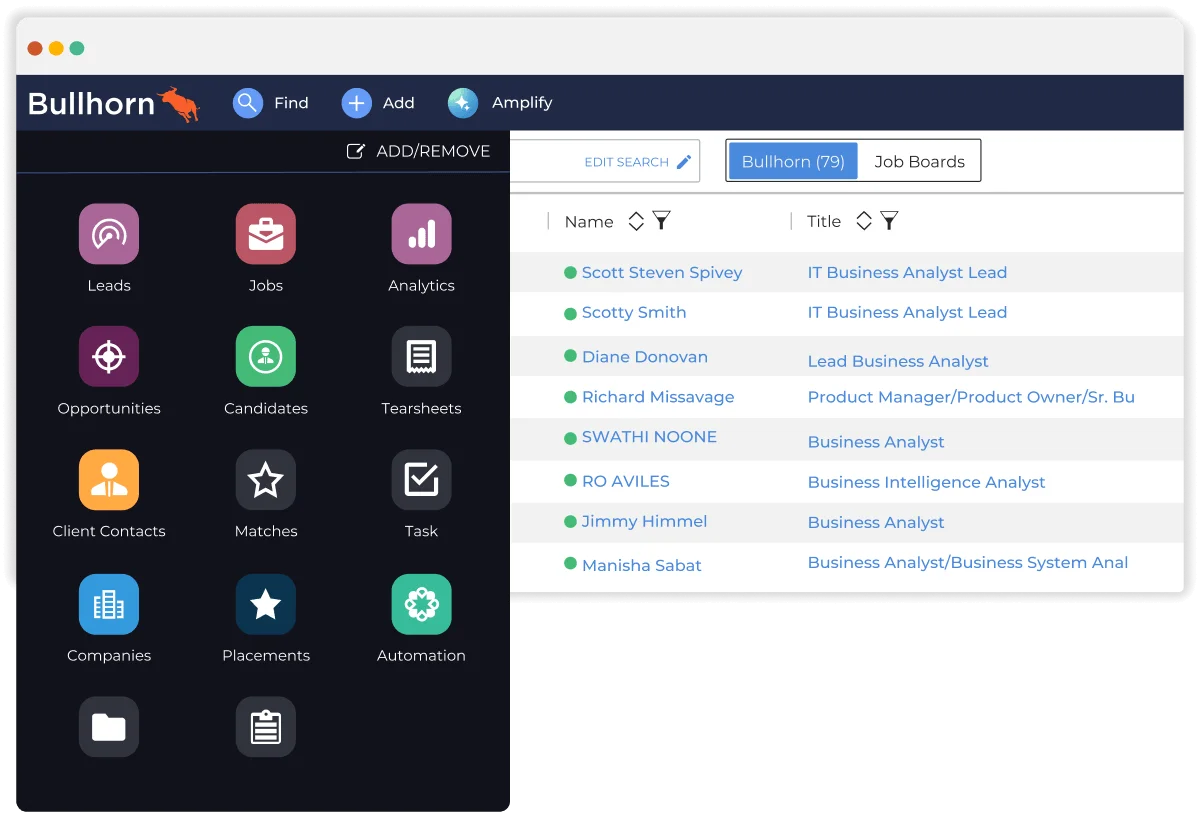Open Manisha Sabat's record

pyautogui.click(x=642, y=565)
